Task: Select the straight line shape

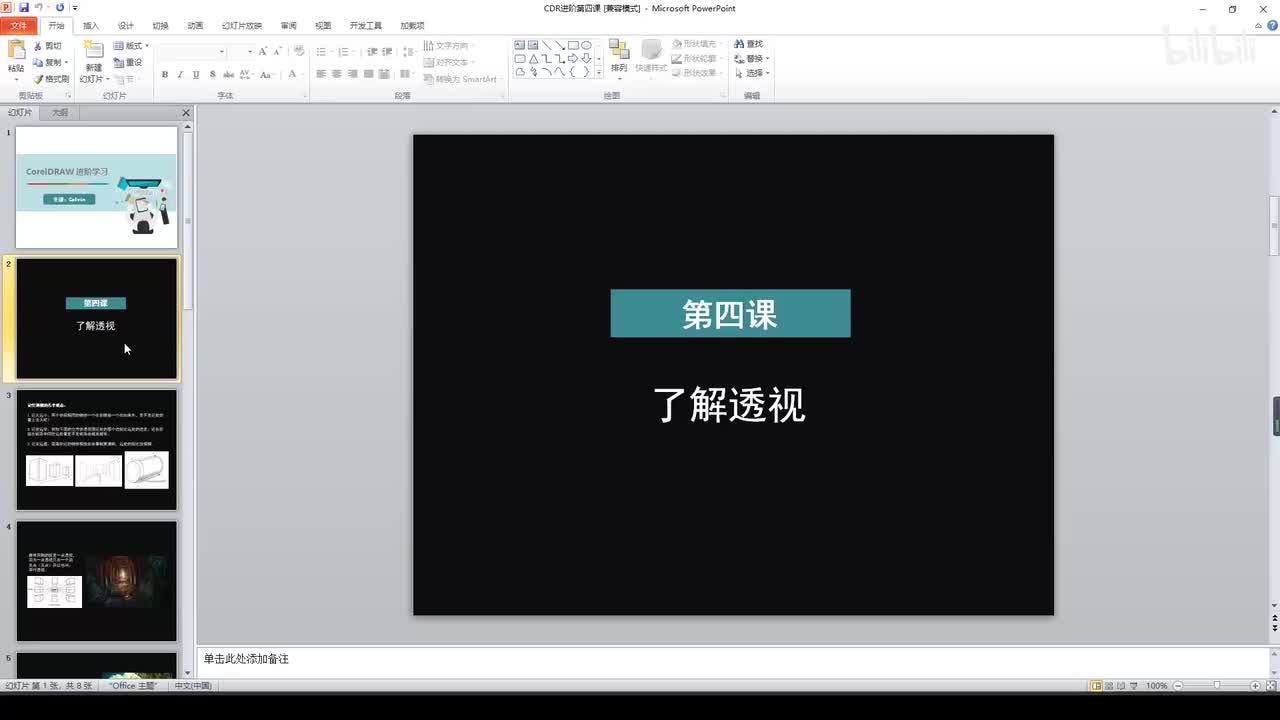Action: tap(547, 45)
